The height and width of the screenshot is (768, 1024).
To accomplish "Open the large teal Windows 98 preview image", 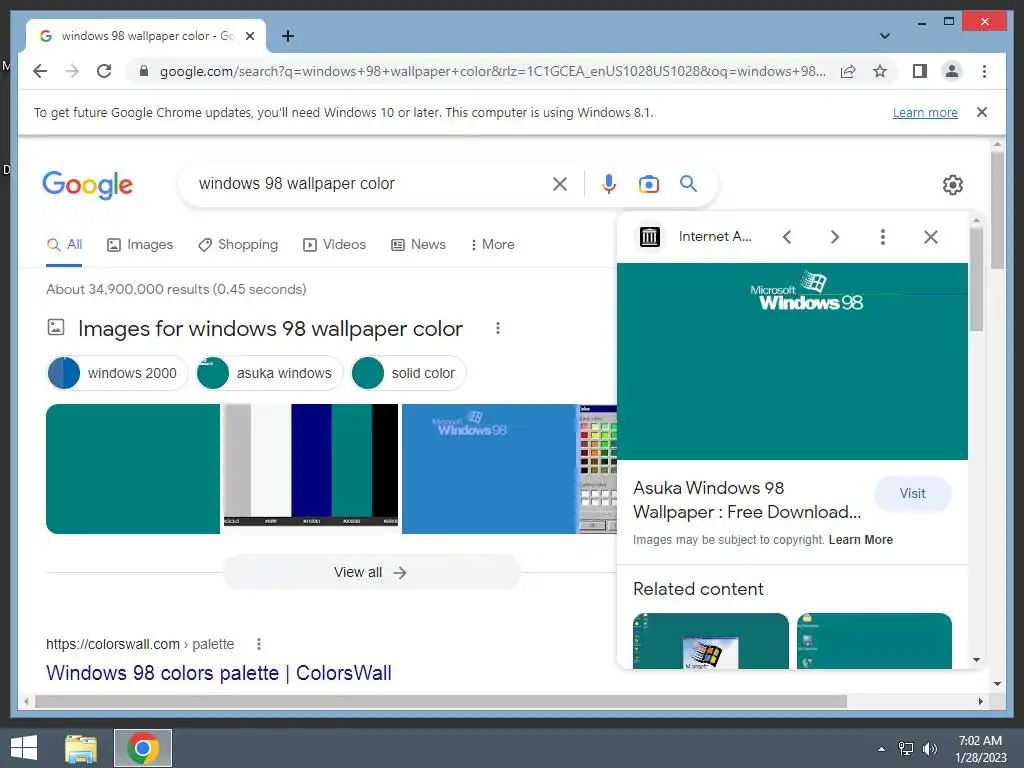I will [792, 362].
